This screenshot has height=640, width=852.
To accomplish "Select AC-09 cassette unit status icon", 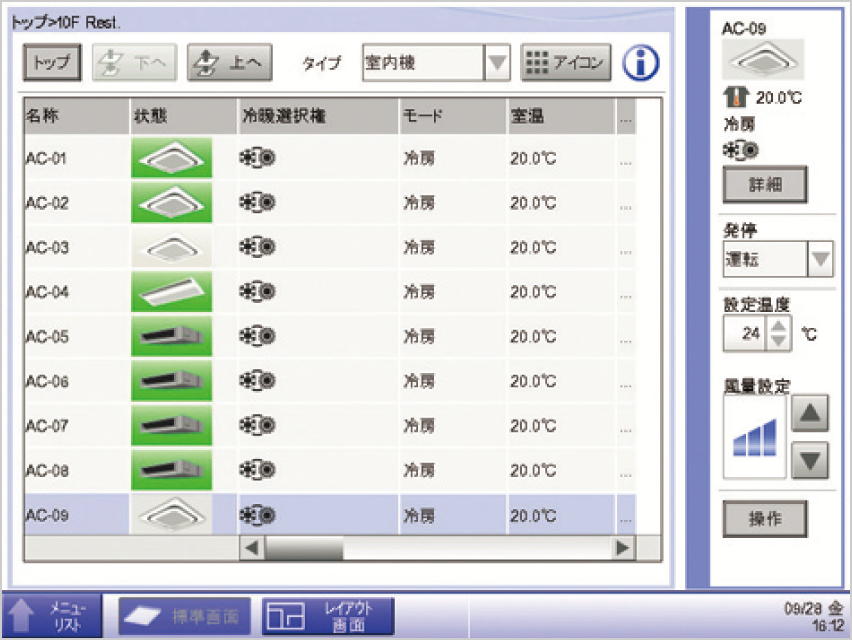I will 172,514.
